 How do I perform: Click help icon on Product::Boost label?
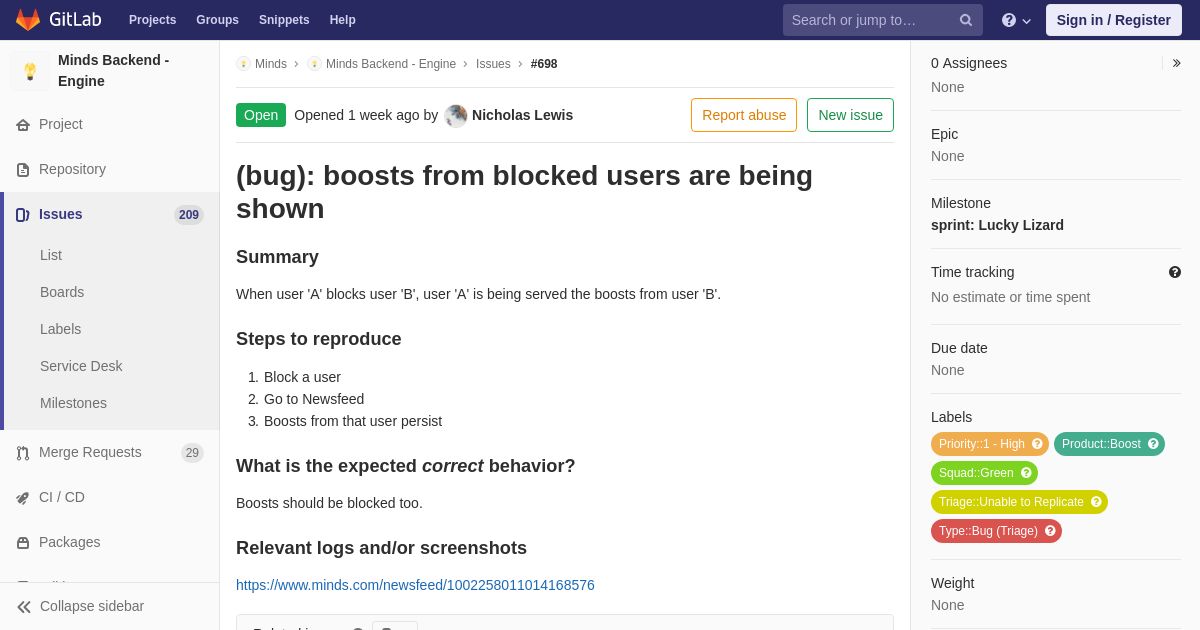click(1153, 444)
